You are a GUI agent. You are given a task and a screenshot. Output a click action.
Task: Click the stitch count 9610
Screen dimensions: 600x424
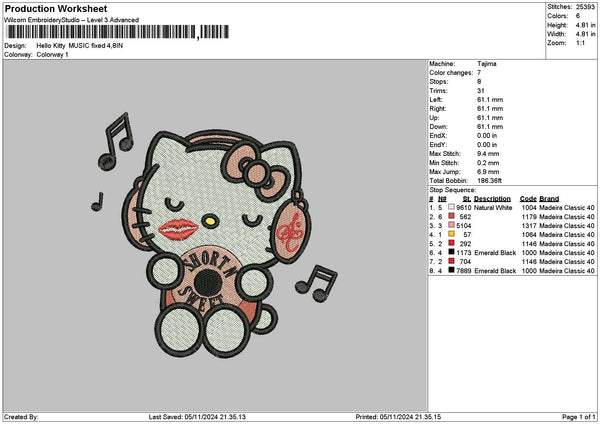[463, 207]
